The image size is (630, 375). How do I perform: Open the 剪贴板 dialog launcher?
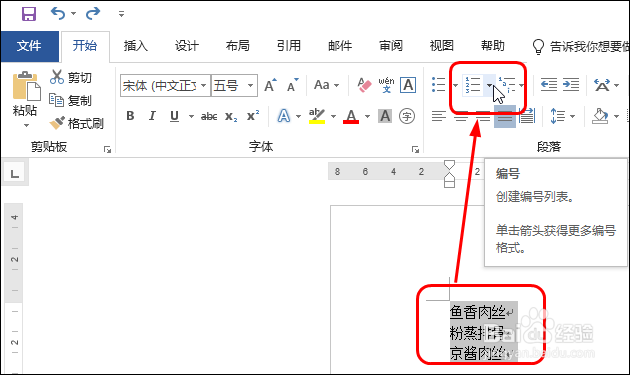tap(107, 150)
